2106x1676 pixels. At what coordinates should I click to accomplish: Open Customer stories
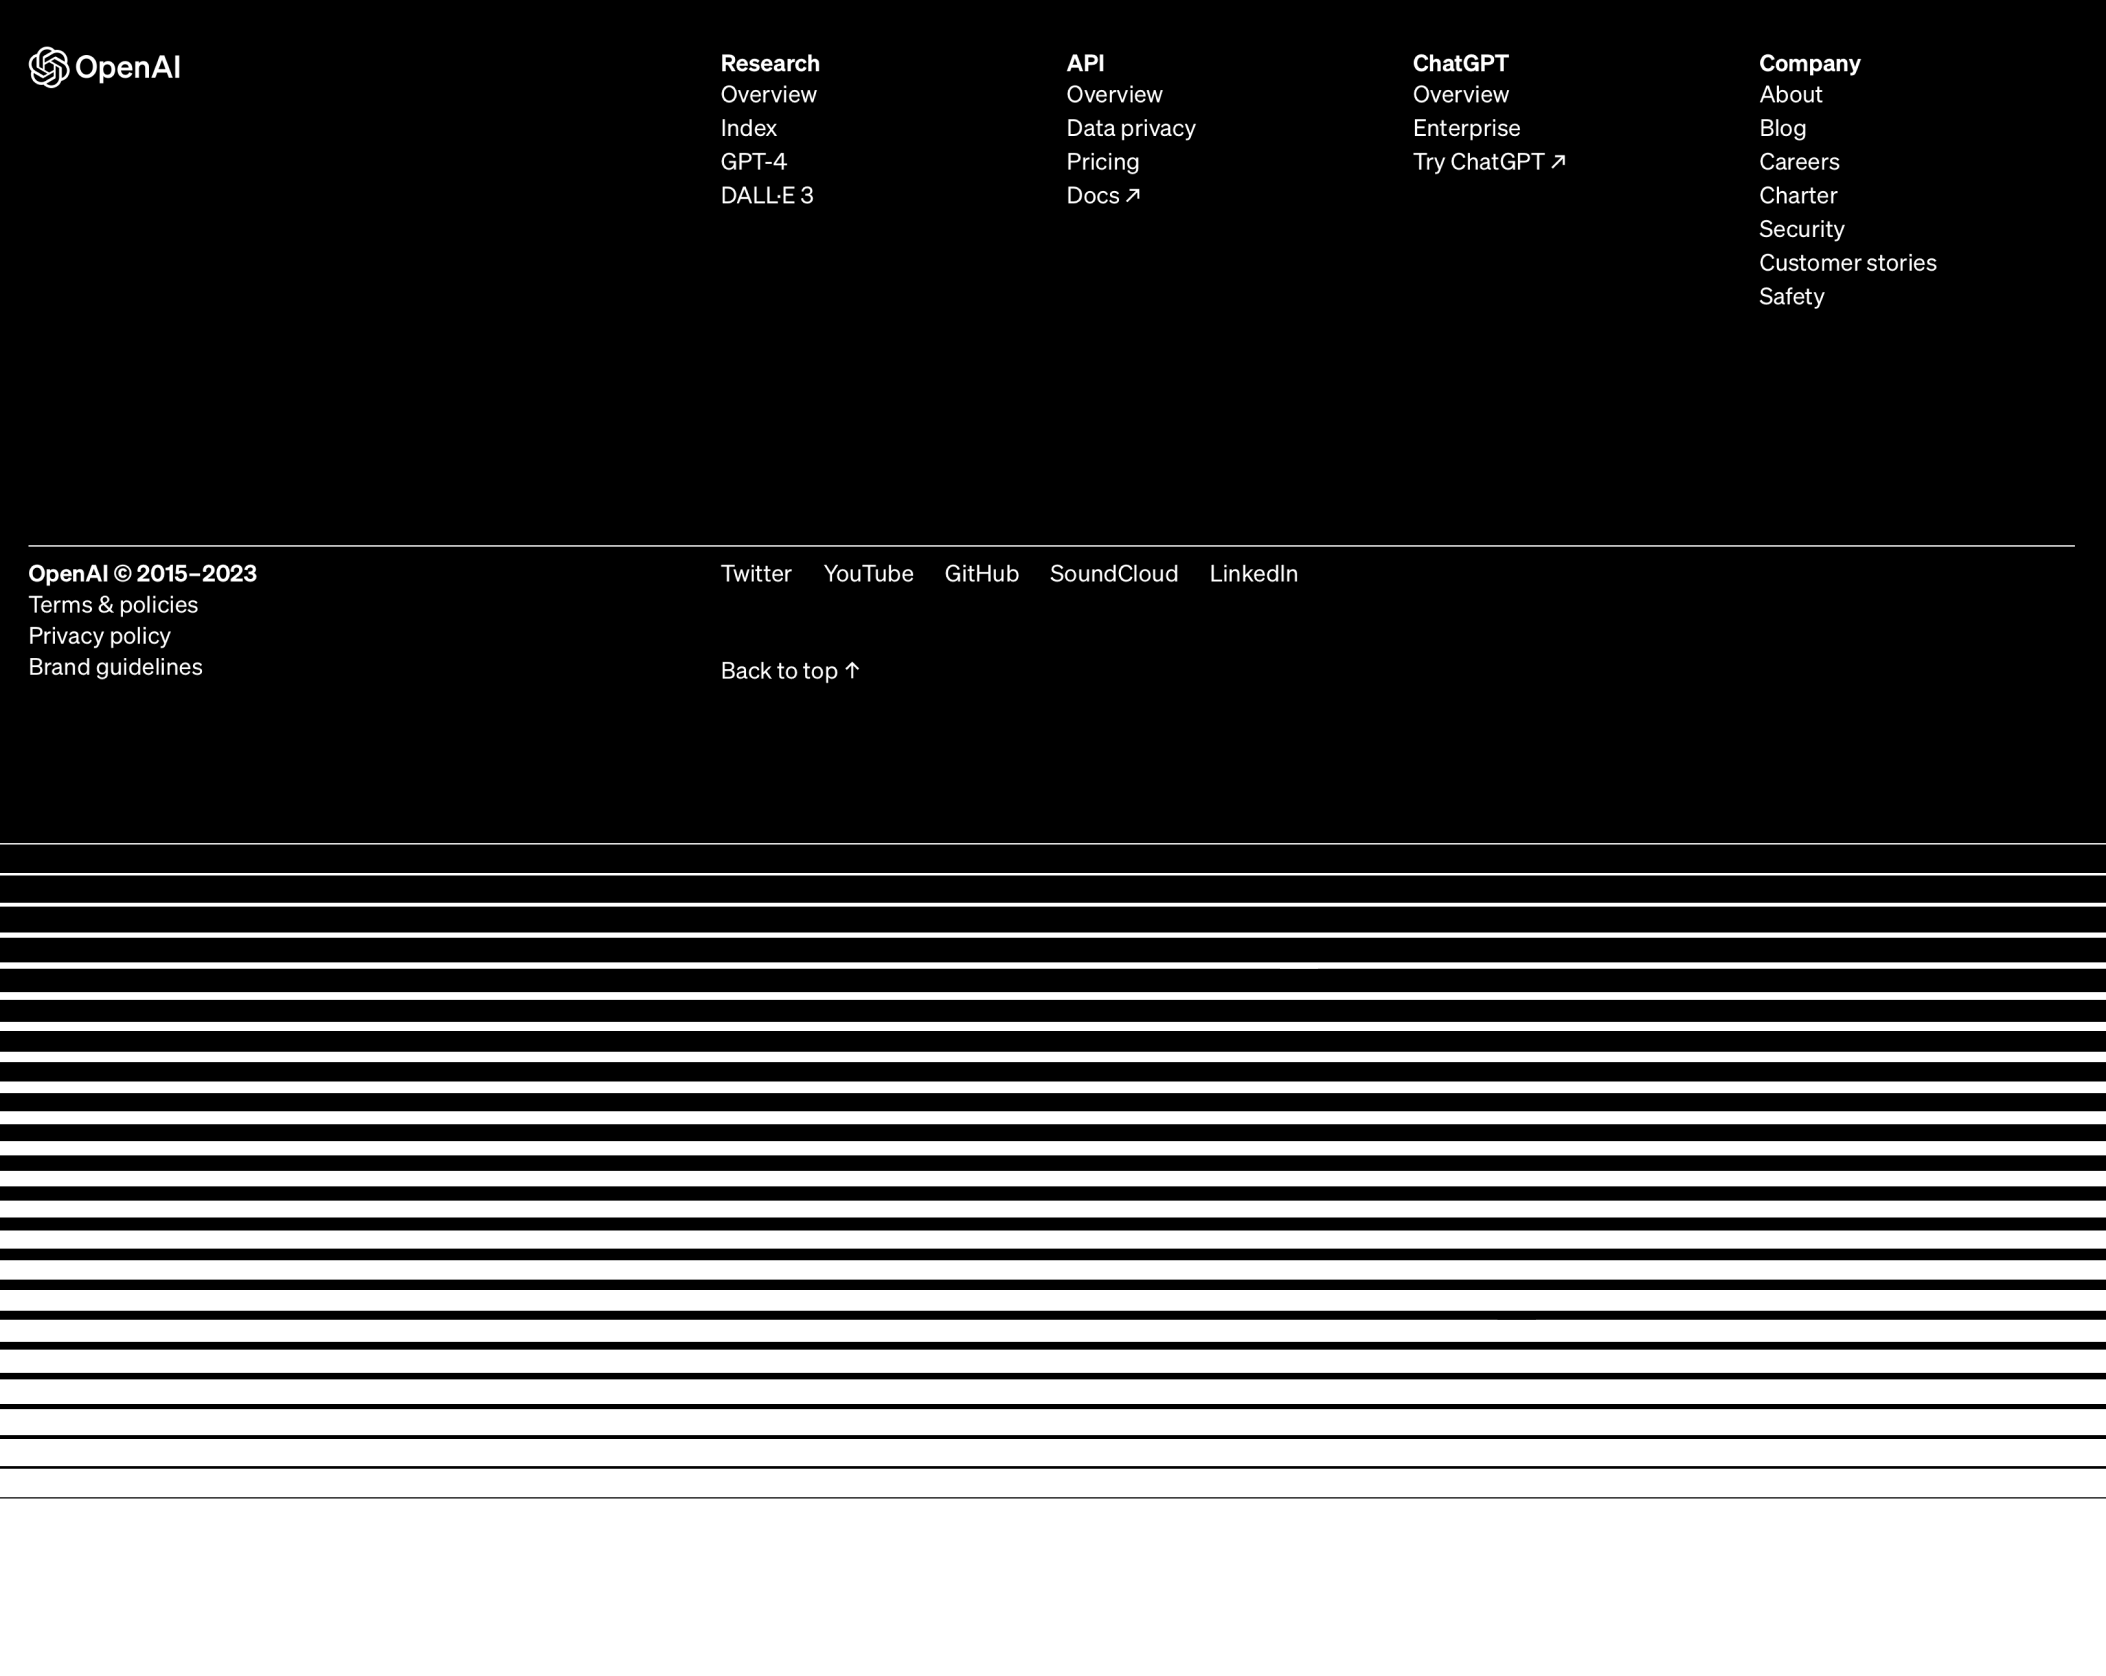click(1847, 263)
